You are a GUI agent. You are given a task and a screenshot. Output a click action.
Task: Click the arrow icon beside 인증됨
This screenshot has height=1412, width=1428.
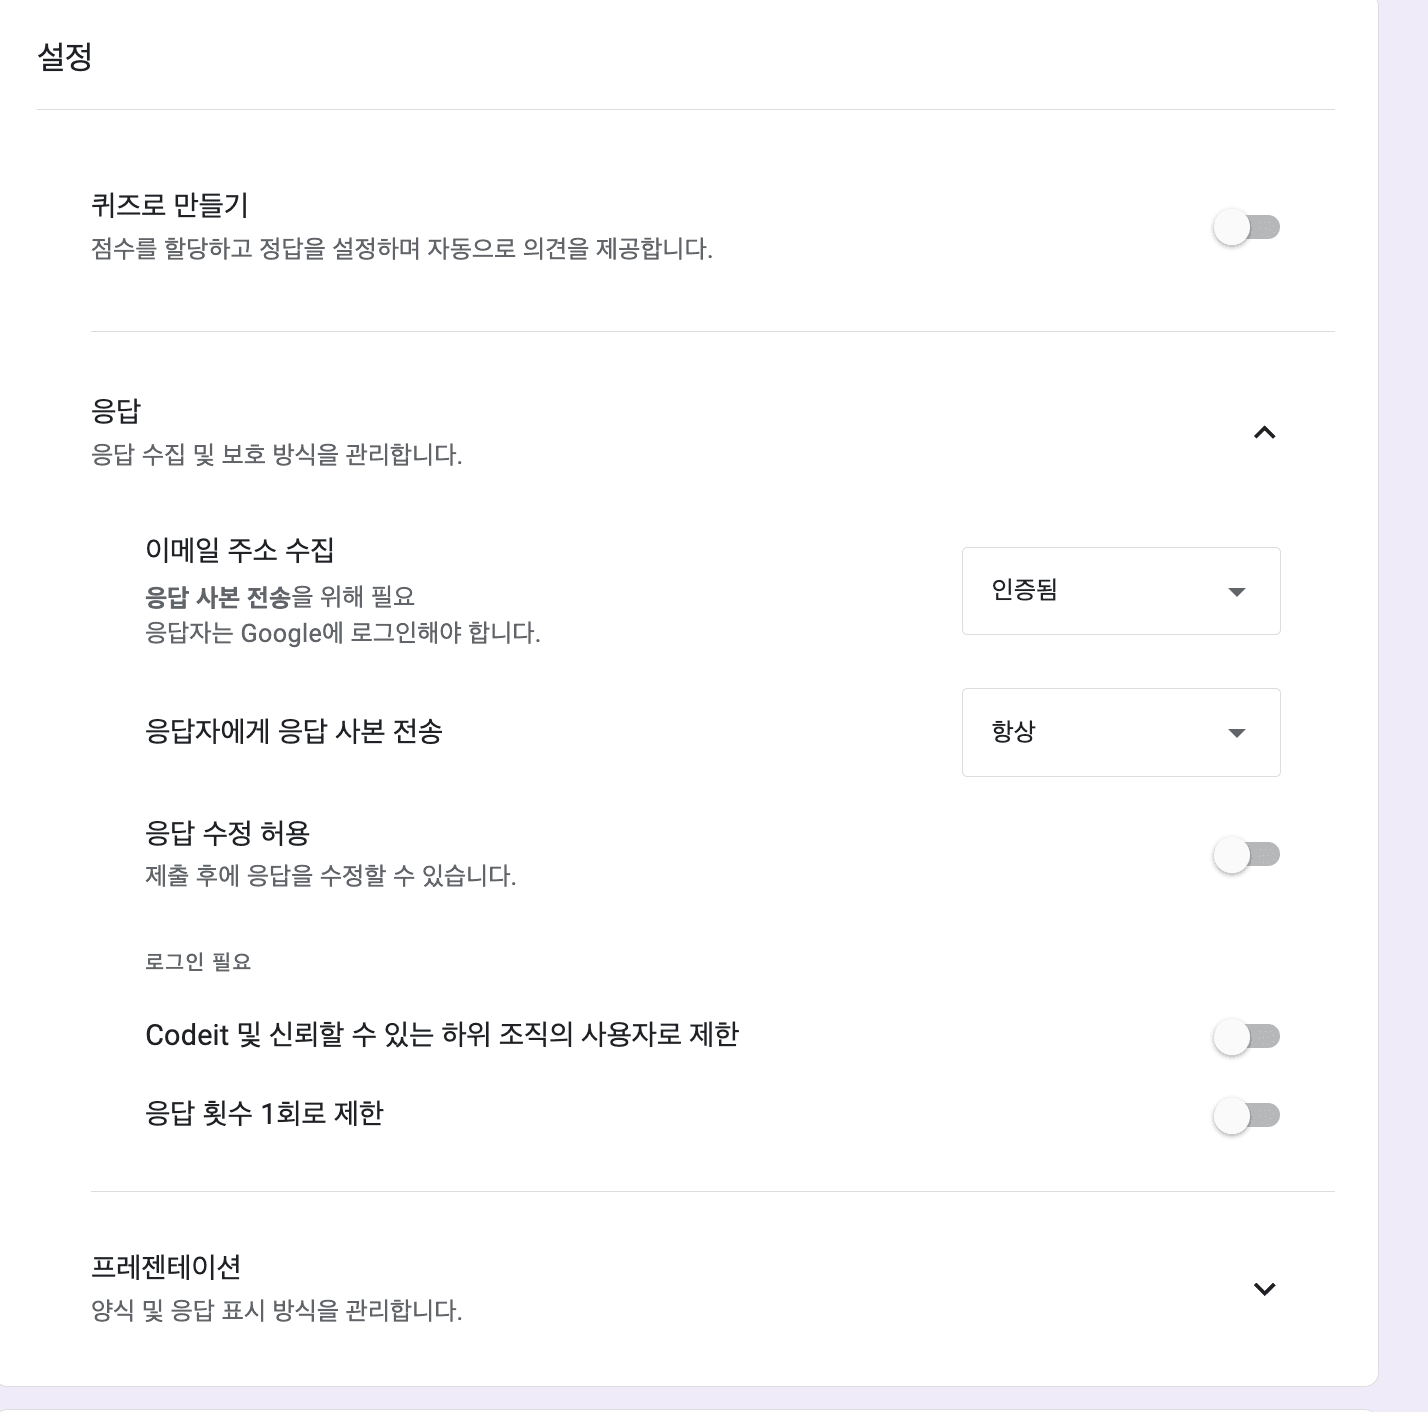pos(1237,592)
